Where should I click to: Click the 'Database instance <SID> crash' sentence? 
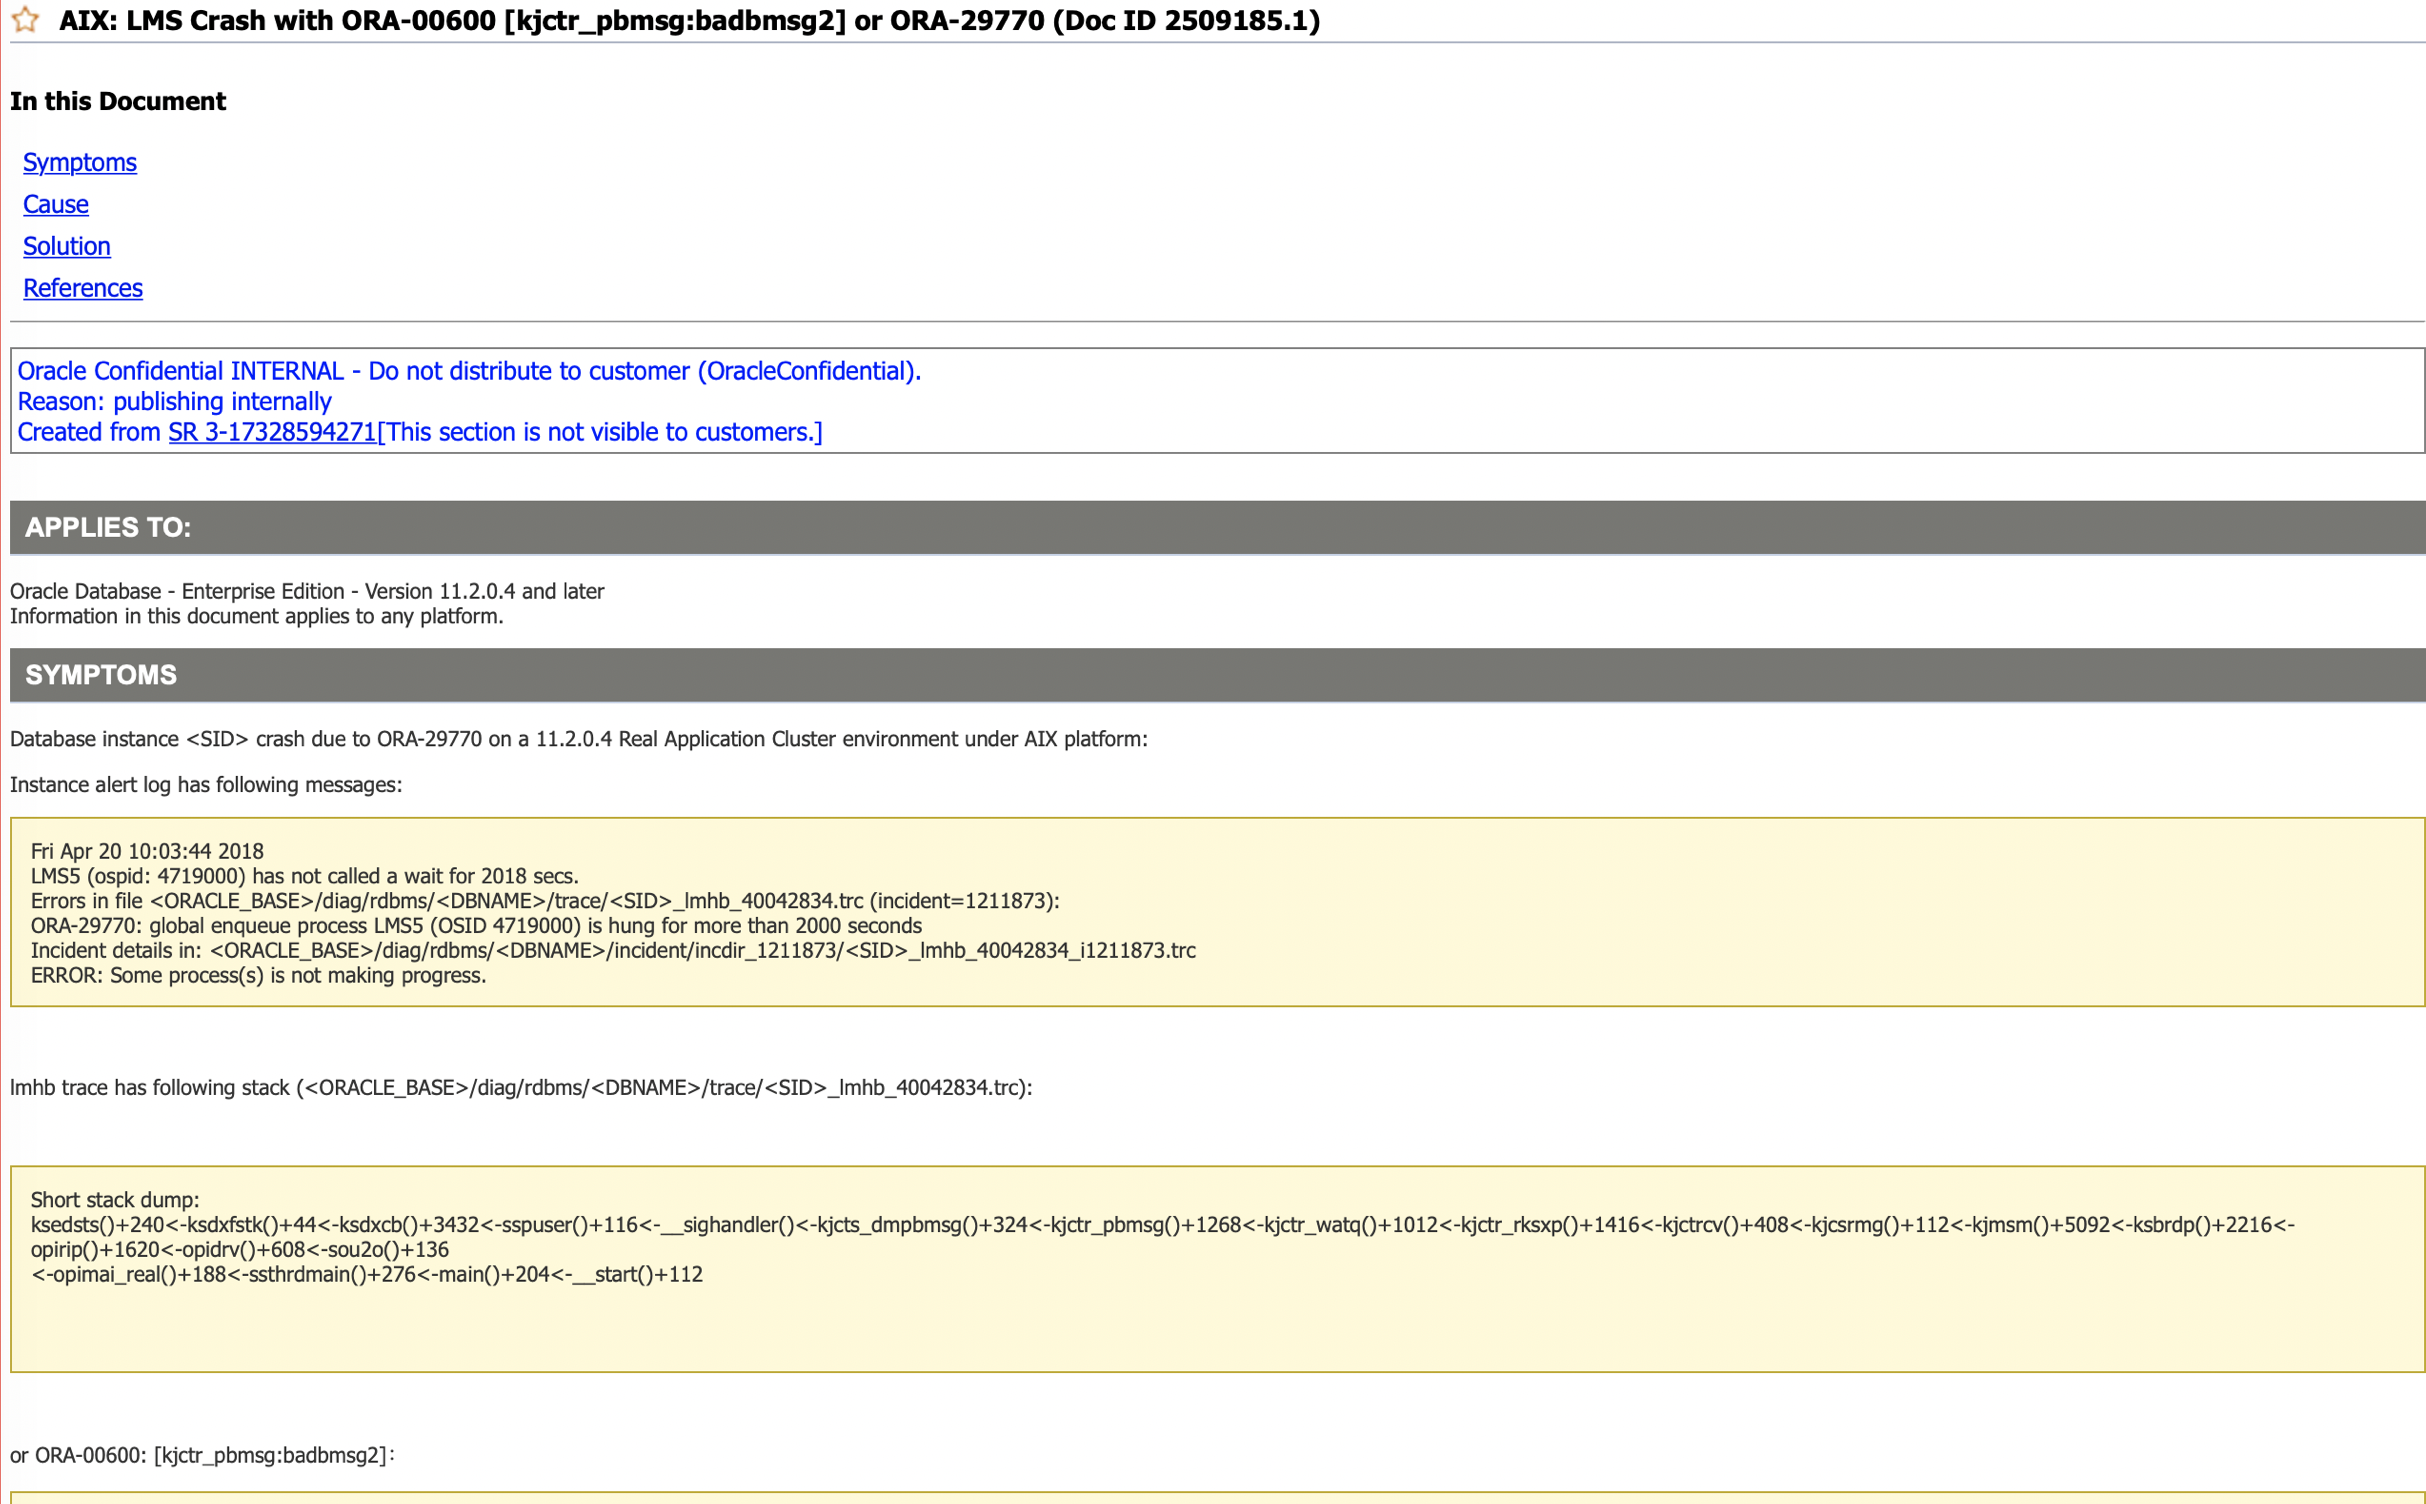578,739
